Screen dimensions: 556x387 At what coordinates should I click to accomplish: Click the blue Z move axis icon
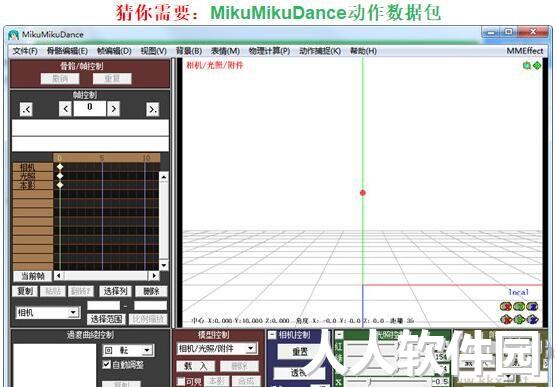coord(532,320)
